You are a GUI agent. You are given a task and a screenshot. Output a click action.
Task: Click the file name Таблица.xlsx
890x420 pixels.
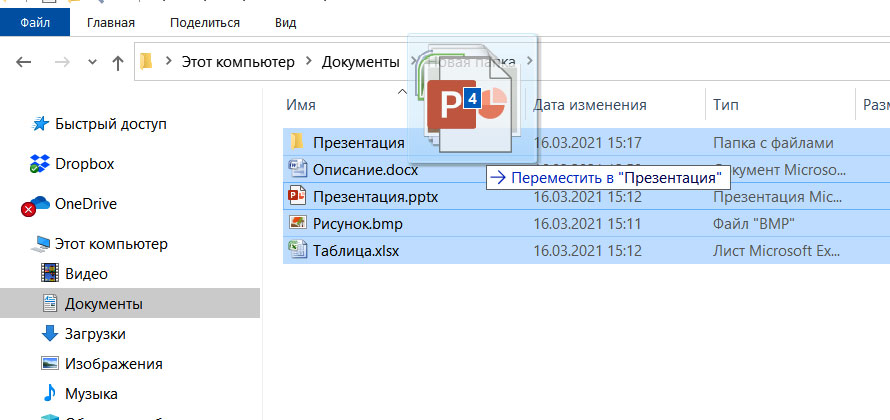click(356, 251)
